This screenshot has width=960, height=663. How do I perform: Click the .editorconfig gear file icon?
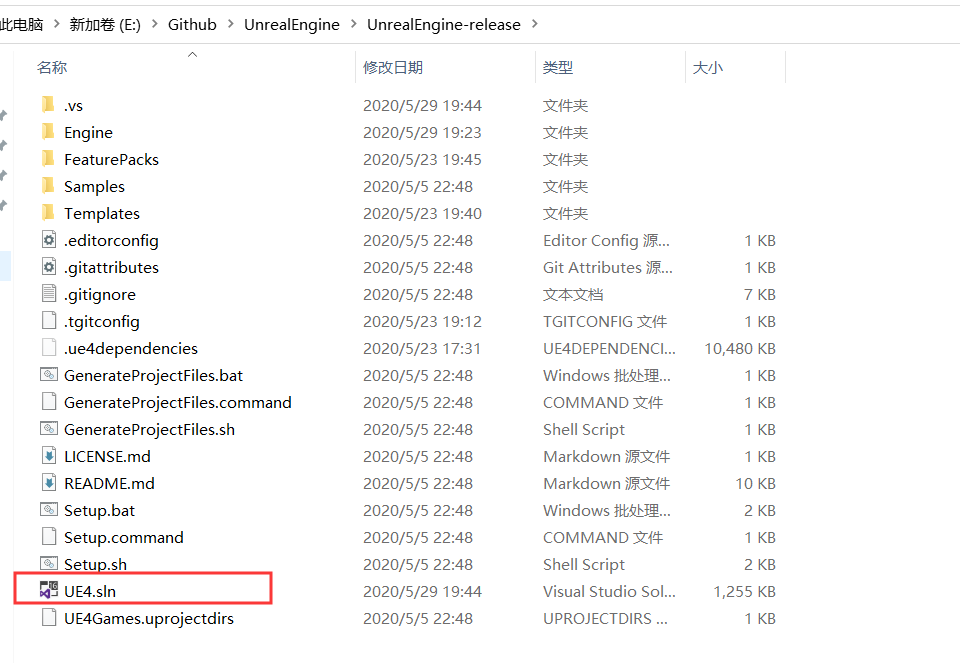(x=49, y=239)
